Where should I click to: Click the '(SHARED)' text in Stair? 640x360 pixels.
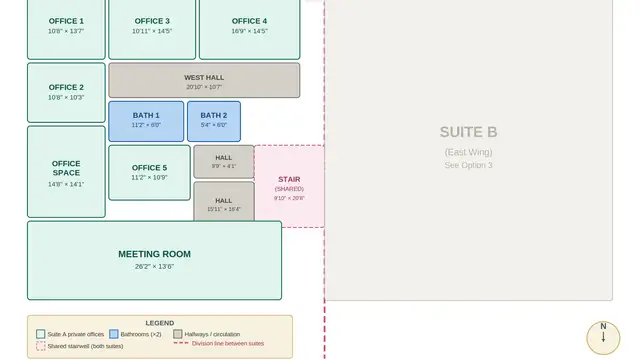[289, 189]
